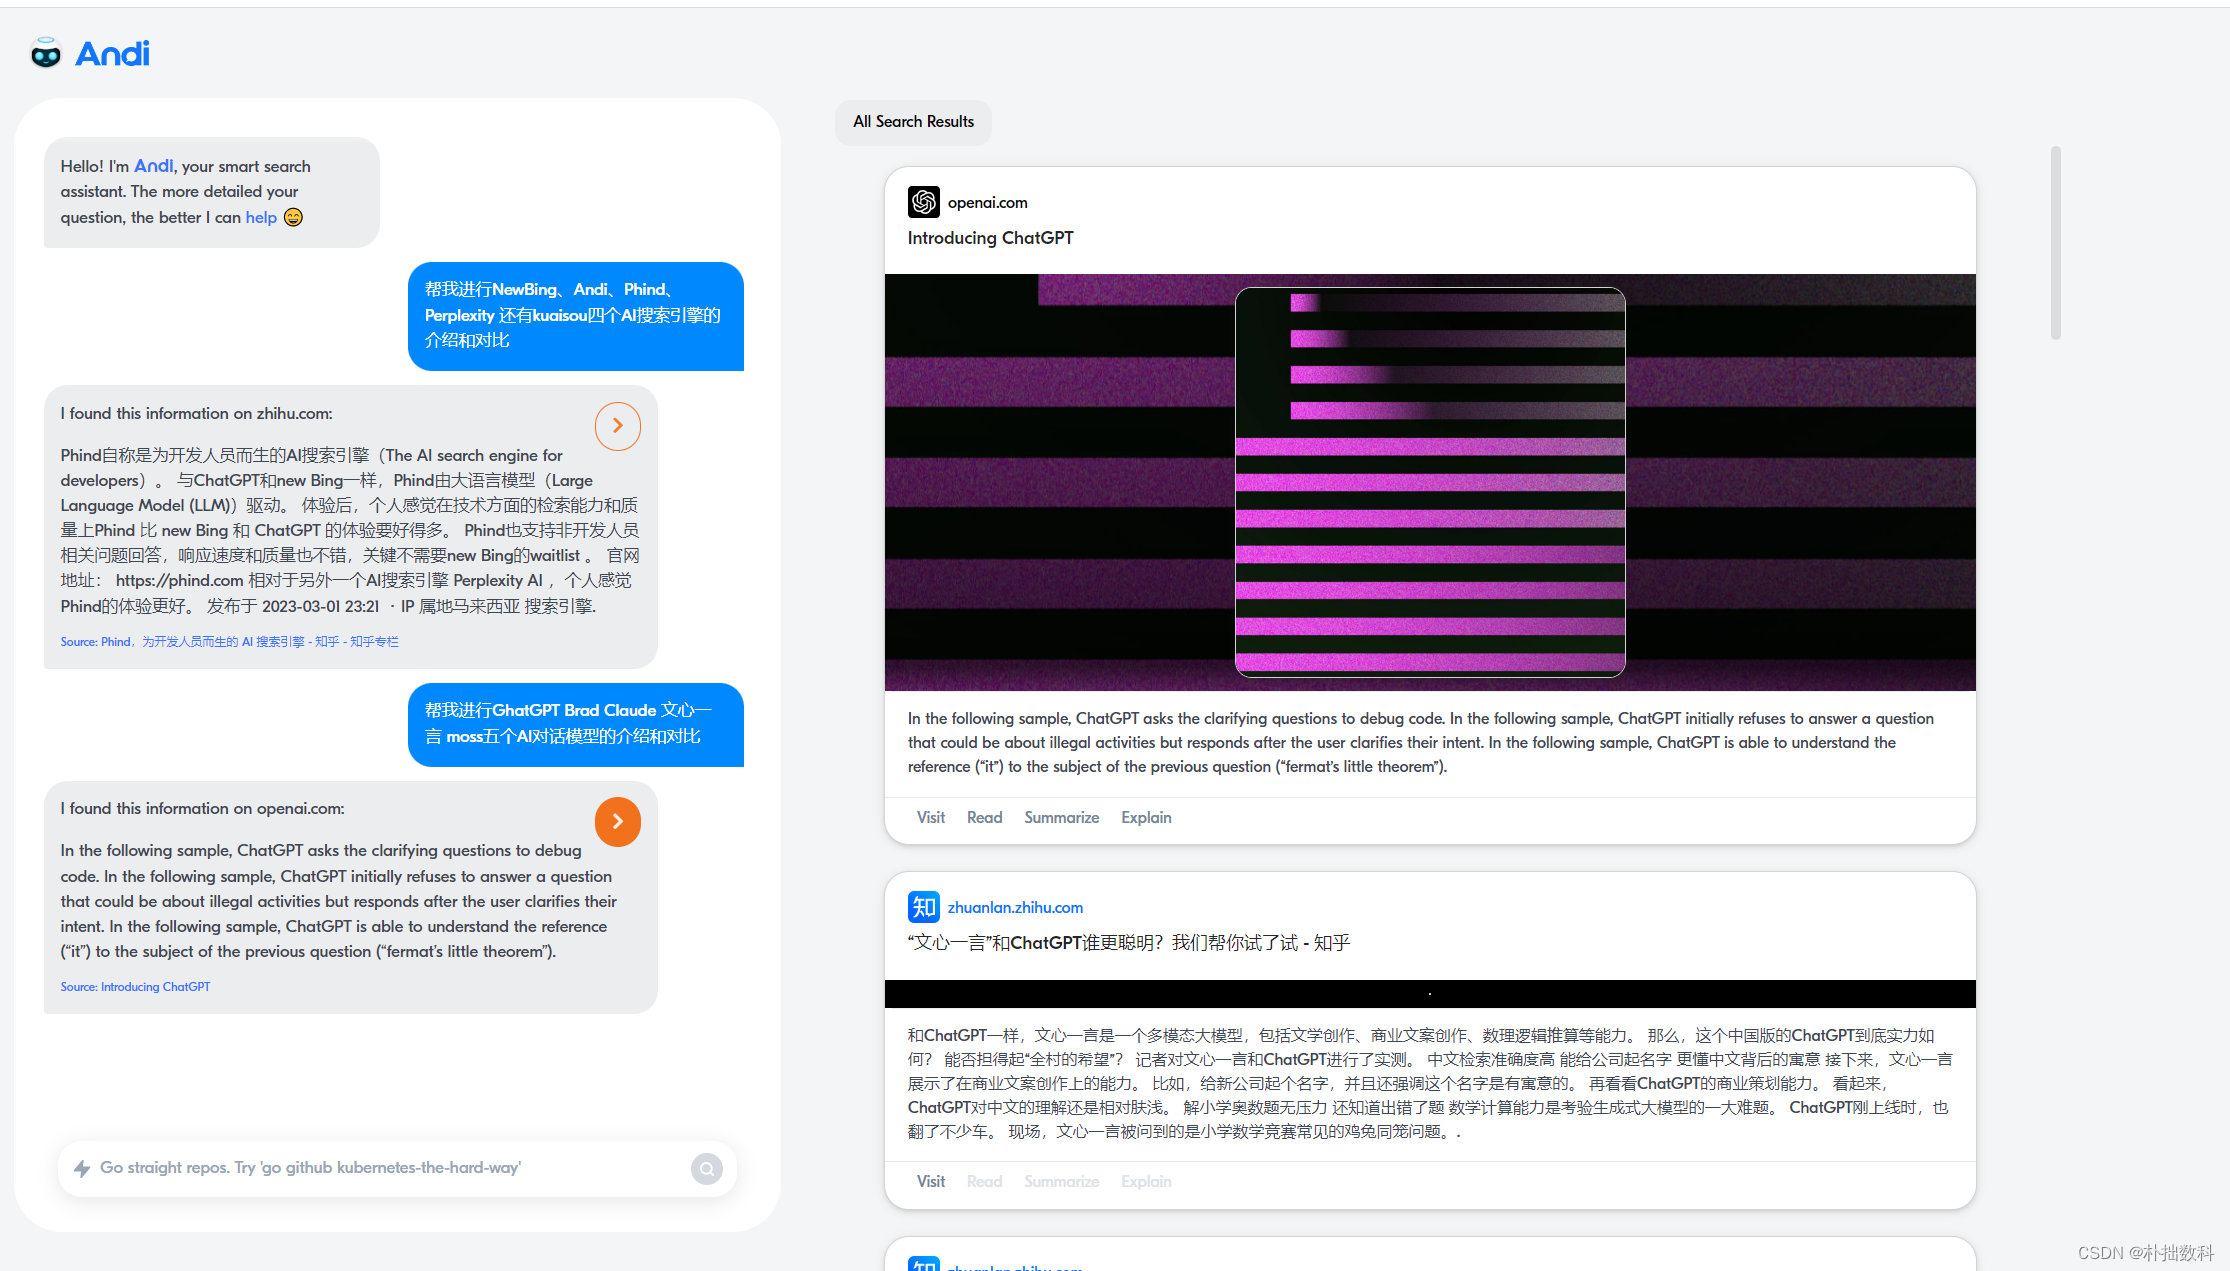The width and height of the screenshot is (2230, 1271).
Task: Click Summarize button for zhihu.com result
Action: 1060,1179
